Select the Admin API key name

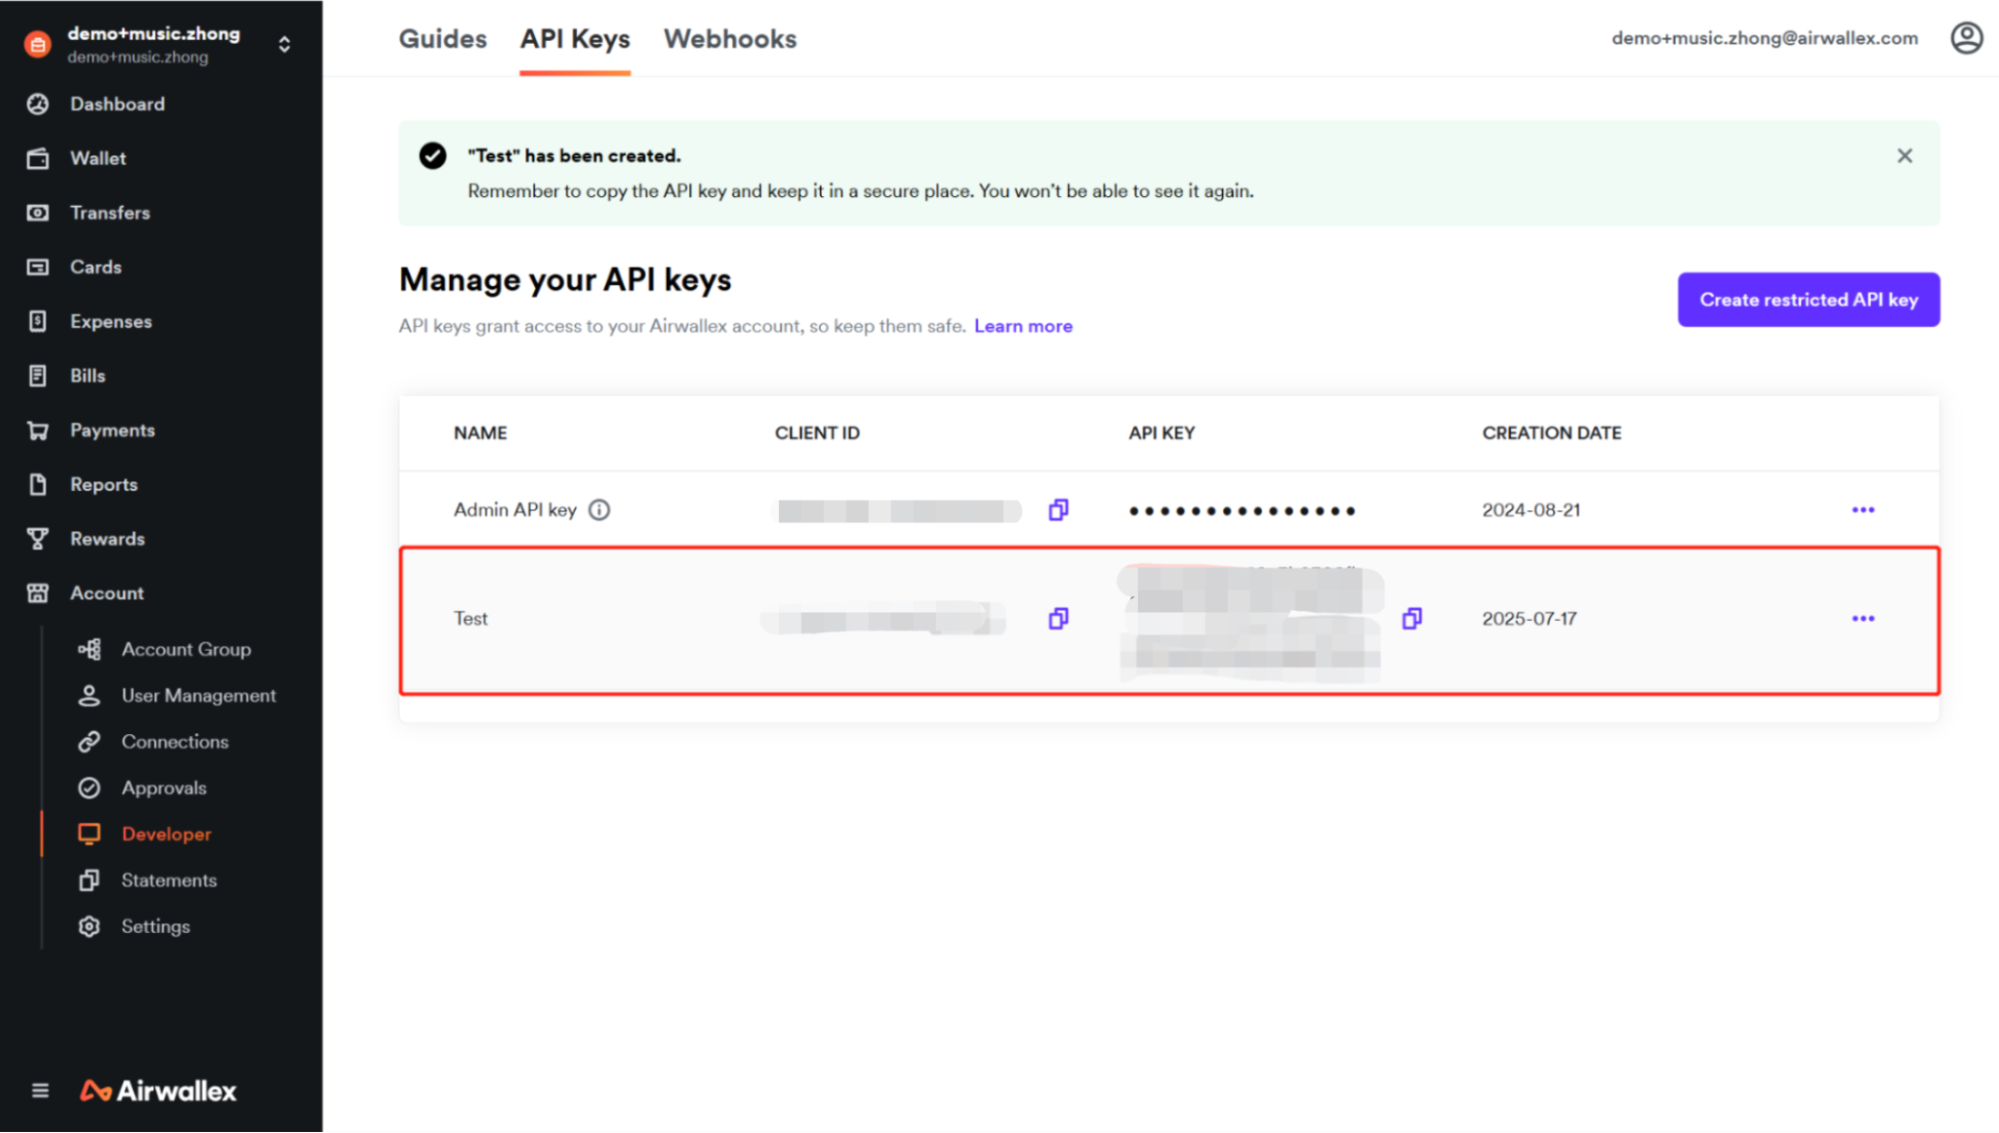pyautogui.click(x=515, y=510)
